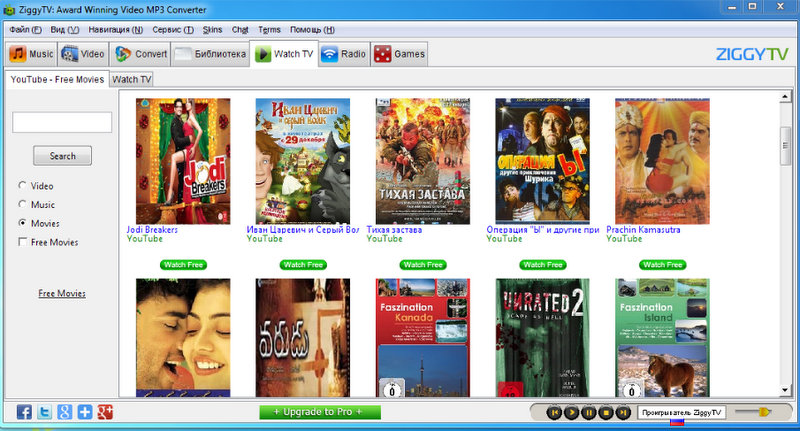800x431 pixels.
Task: Open the Навигация menu
Action: (116, 30)
